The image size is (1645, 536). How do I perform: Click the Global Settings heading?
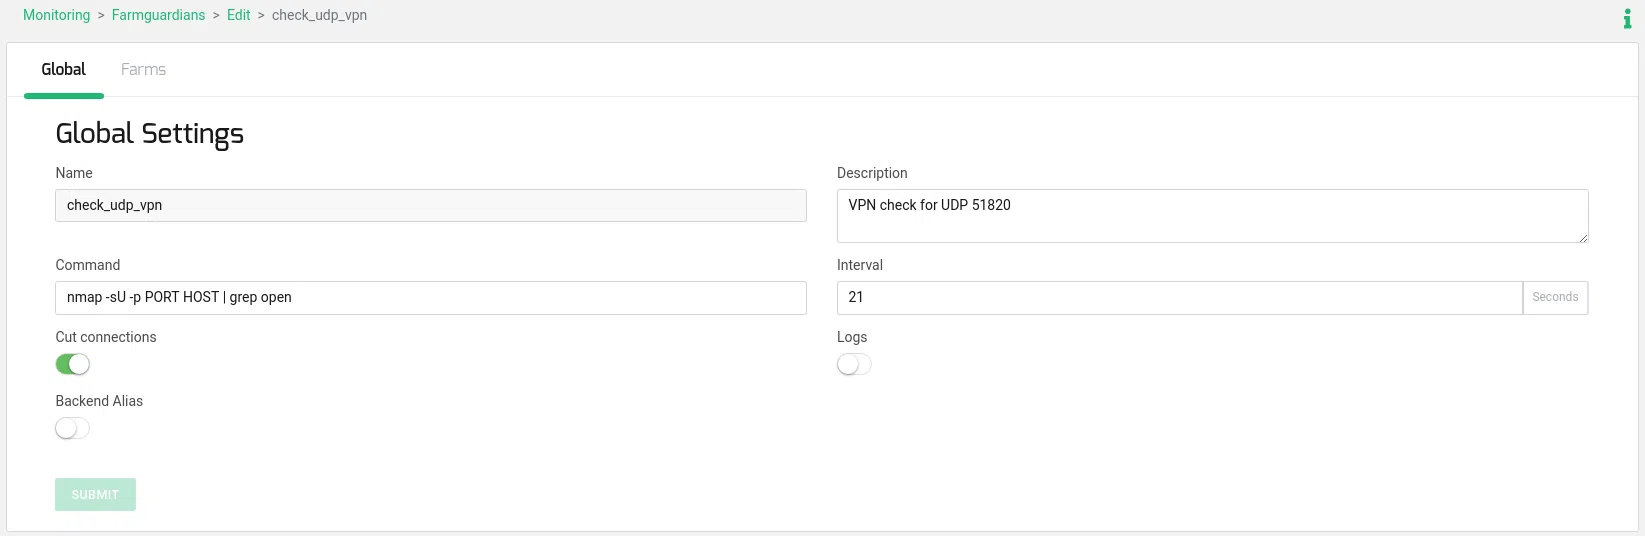[150, 134]
